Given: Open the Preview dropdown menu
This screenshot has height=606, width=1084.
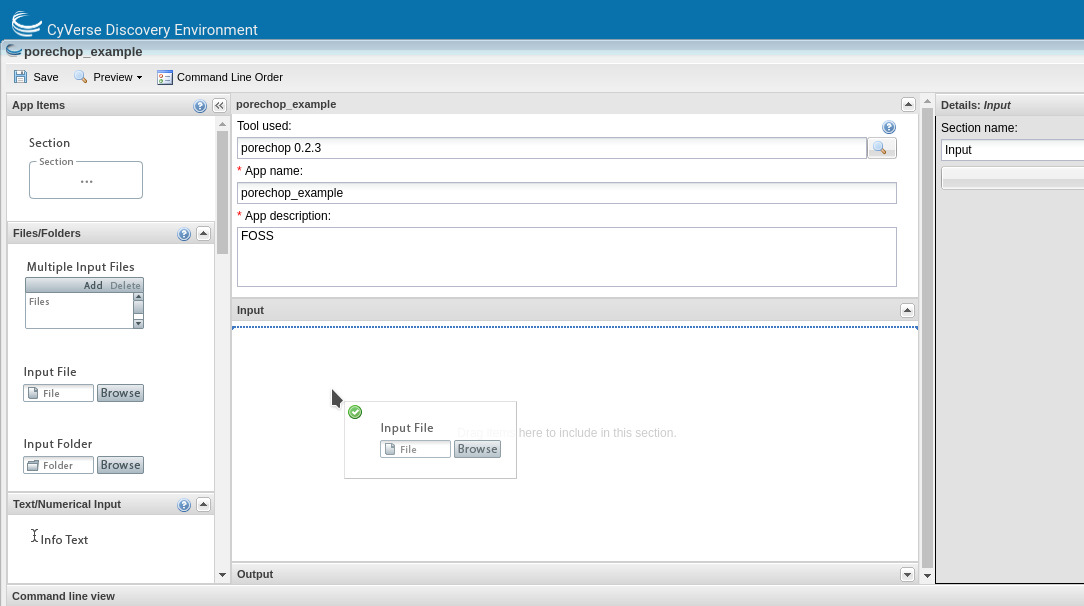Looking at the screenshot, I should 109,77.
